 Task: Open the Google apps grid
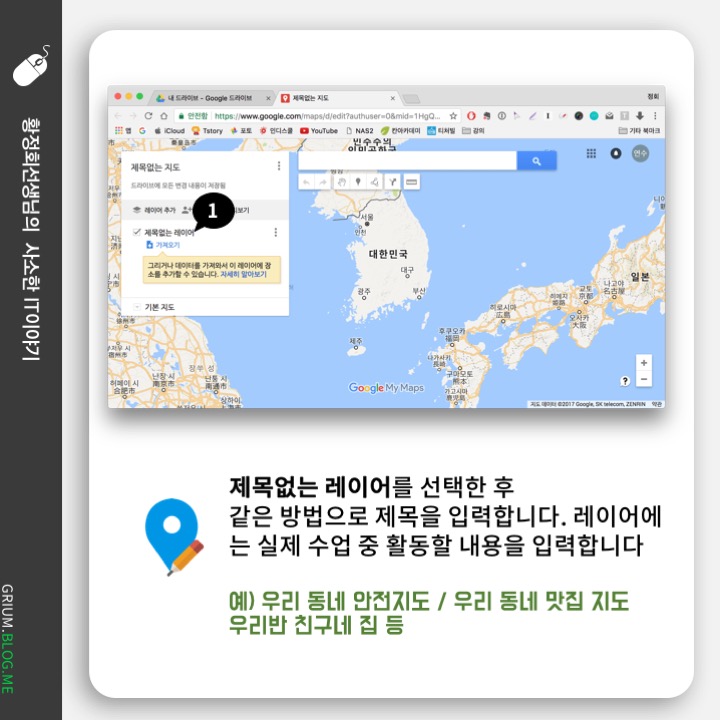coord(591,154)
